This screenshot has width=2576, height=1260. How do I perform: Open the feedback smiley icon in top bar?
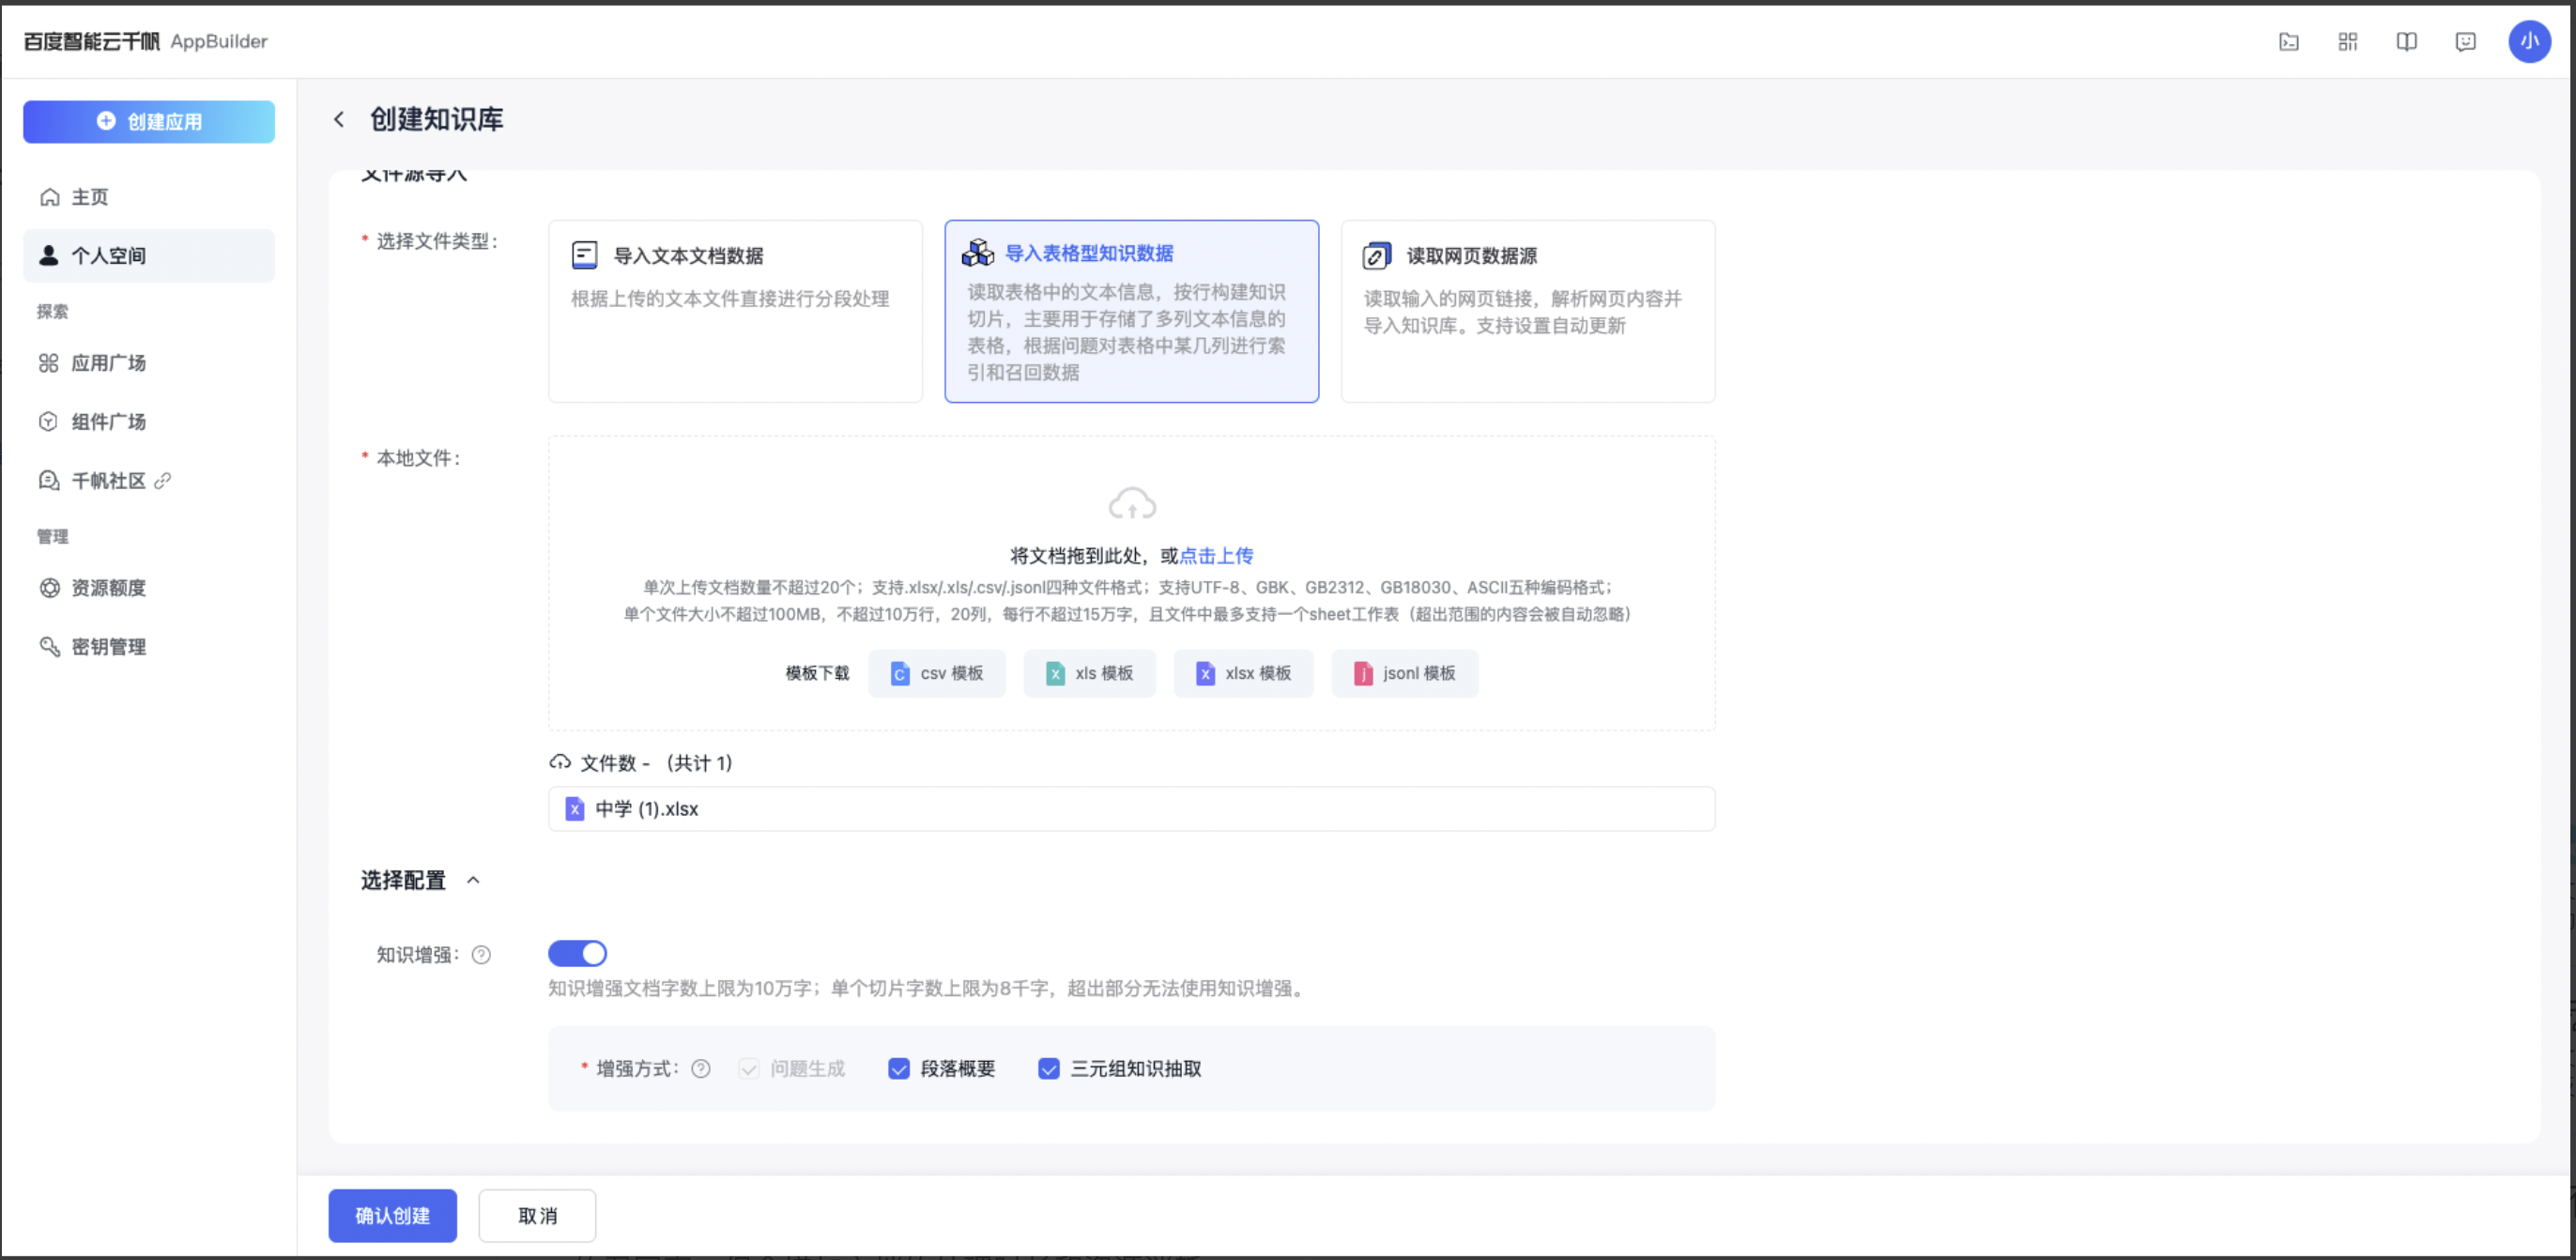tap(2465, 41)
